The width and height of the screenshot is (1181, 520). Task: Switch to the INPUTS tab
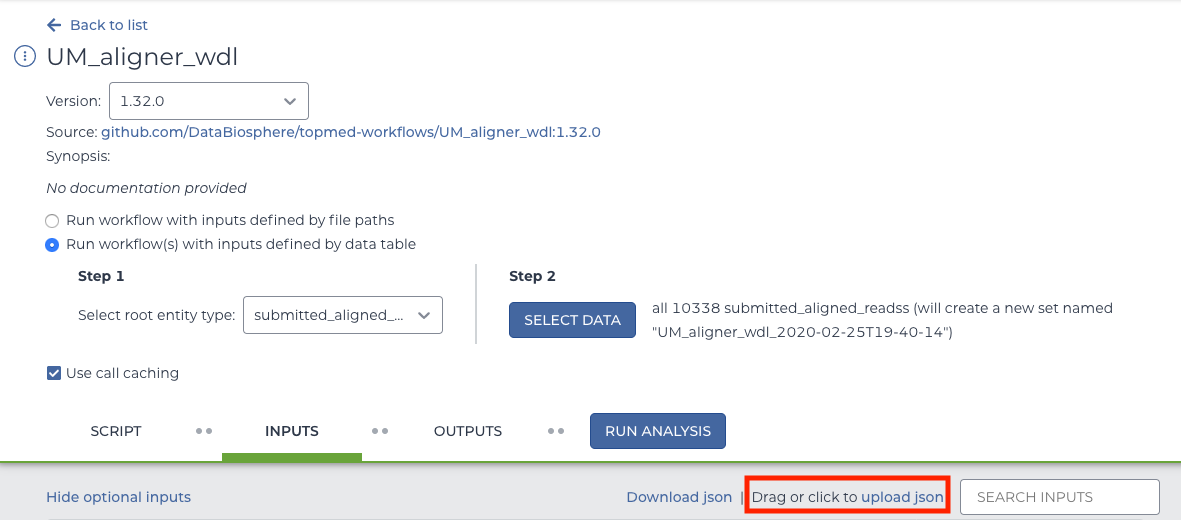point(291,432)
